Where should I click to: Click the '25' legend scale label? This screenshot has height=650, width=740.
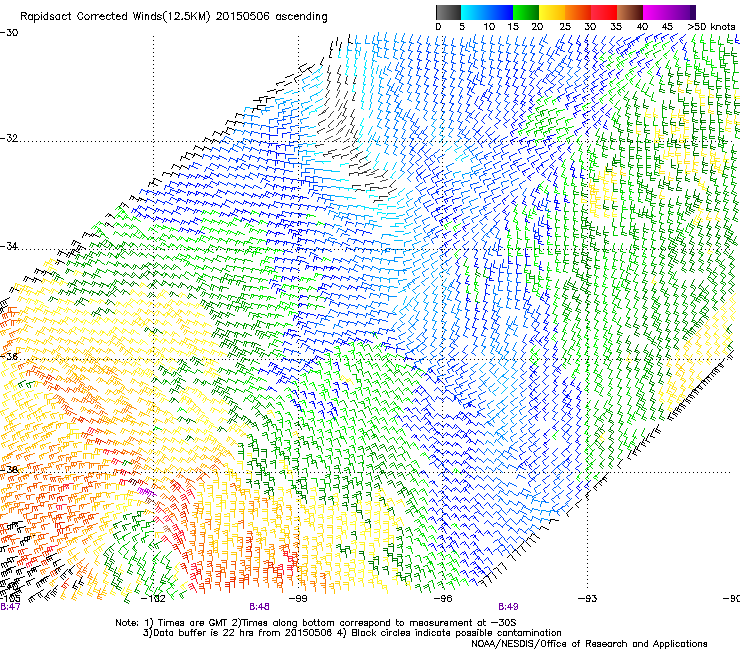click(x=565, y=27)
